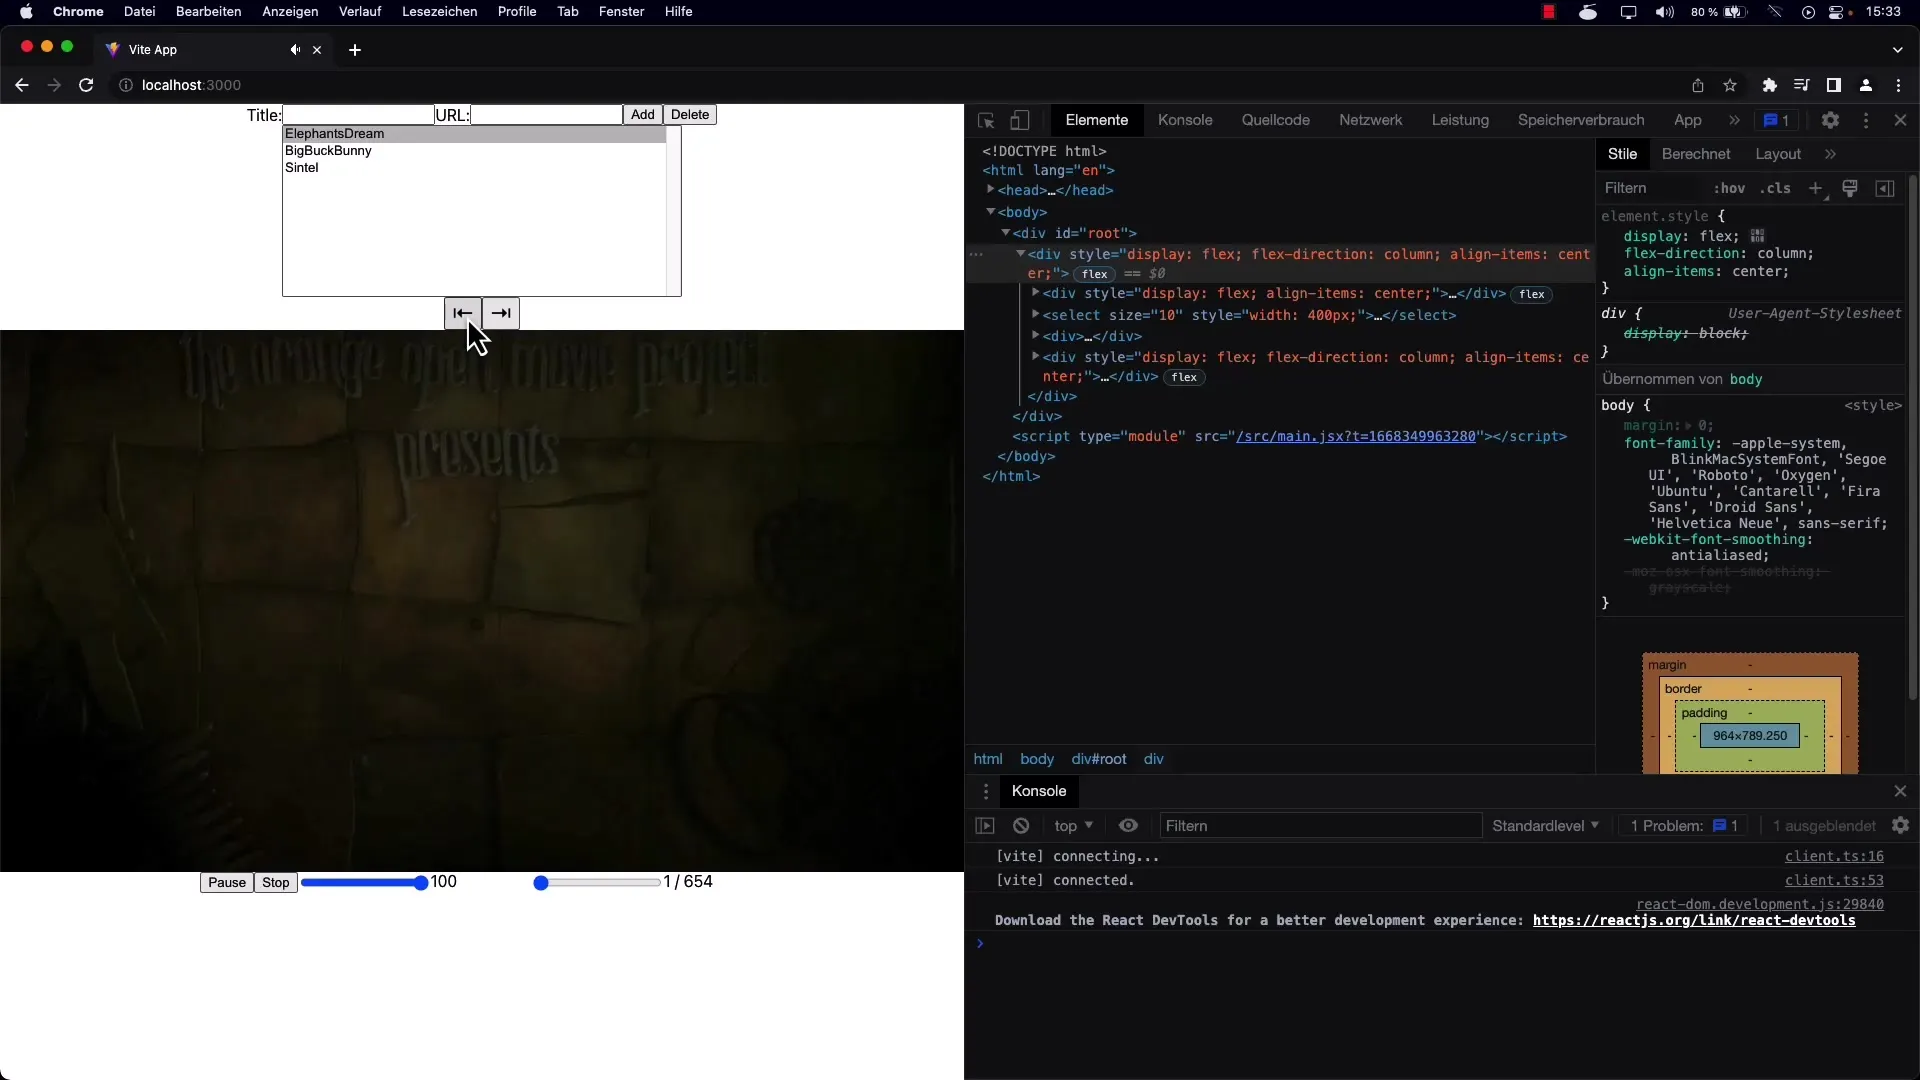Click the forward navigation arrow icon

click(x=500, y=311)
